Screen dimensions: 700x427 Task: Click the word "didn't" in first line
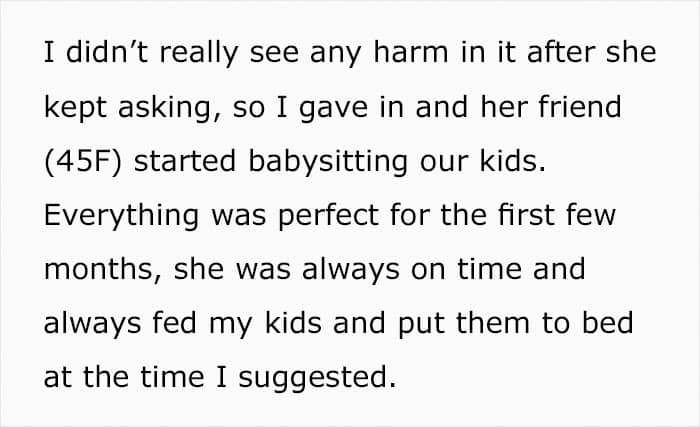pos(107,52)
